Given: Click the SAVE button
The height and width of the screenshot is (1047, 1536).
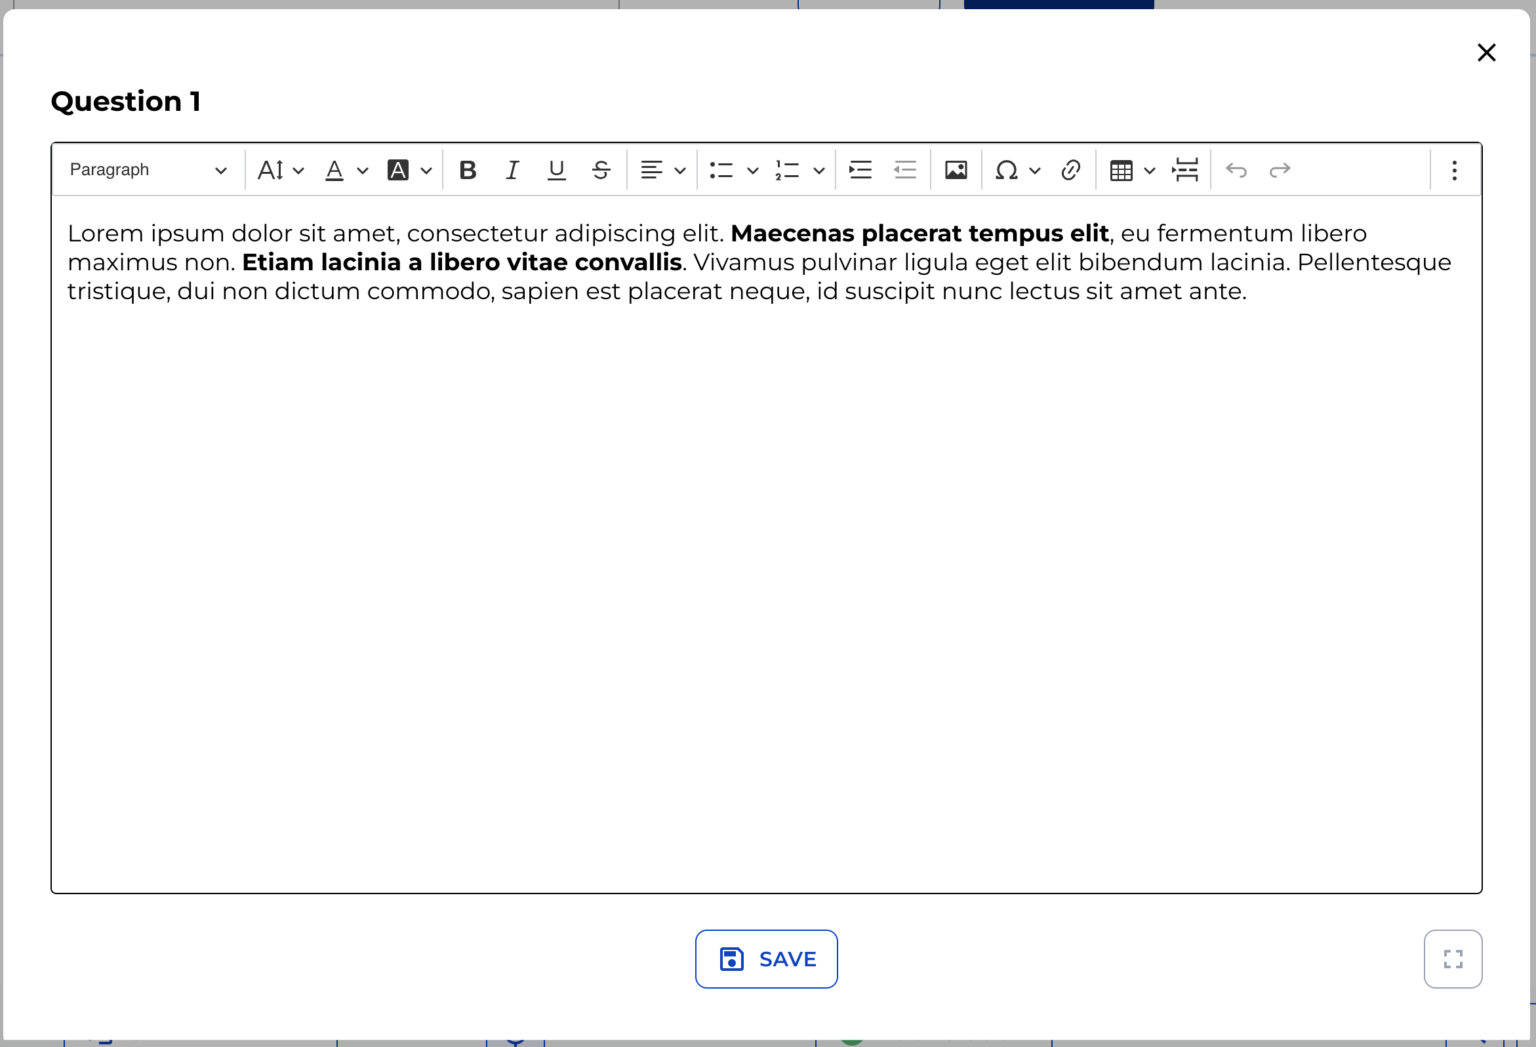Looking at the screenshot, I should click(x=766, y=959).
